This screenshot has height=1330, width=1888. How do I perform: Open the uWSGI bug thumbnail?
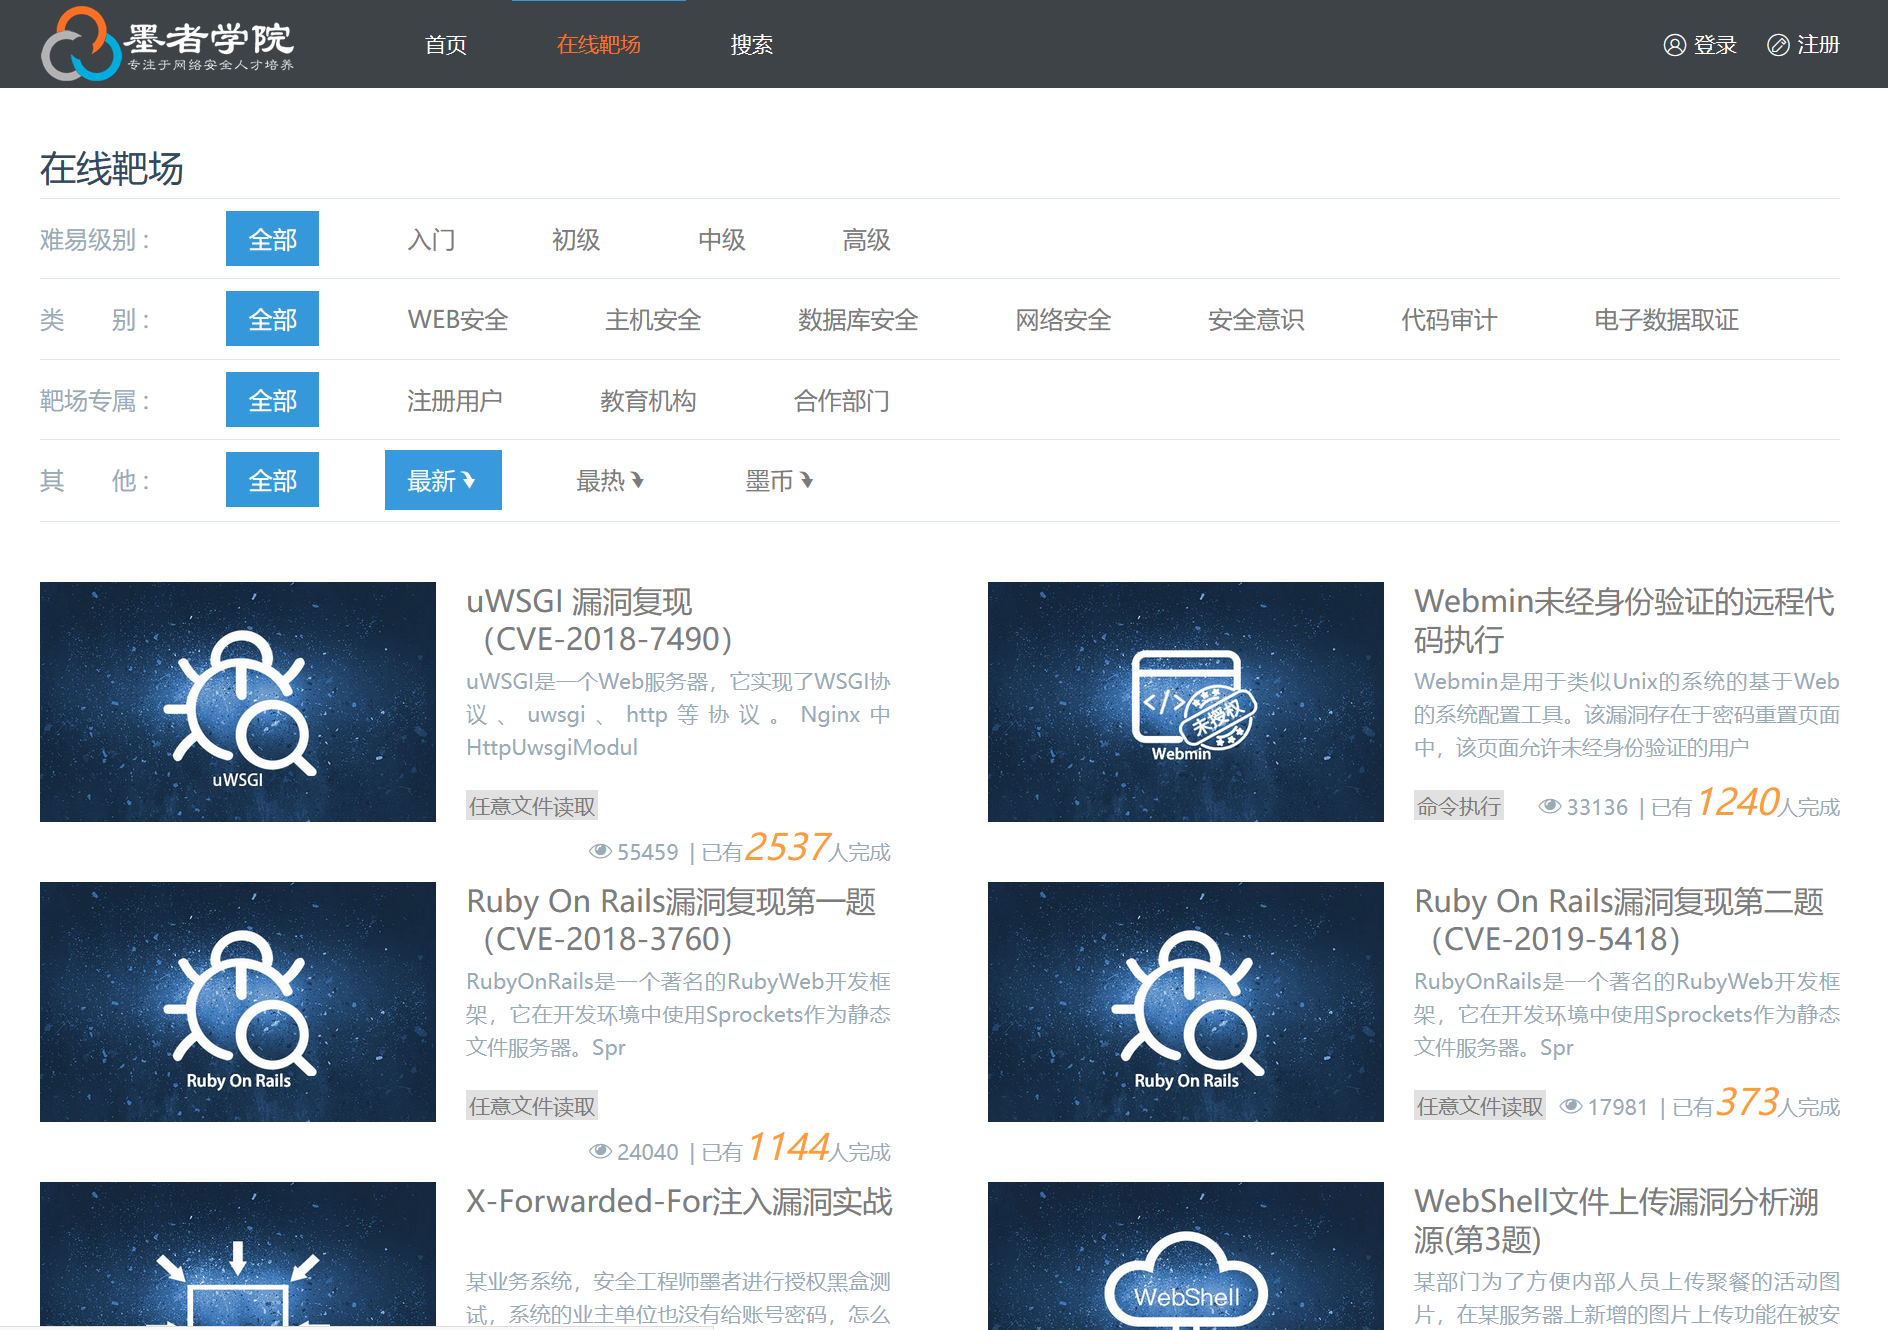(238, 702)
